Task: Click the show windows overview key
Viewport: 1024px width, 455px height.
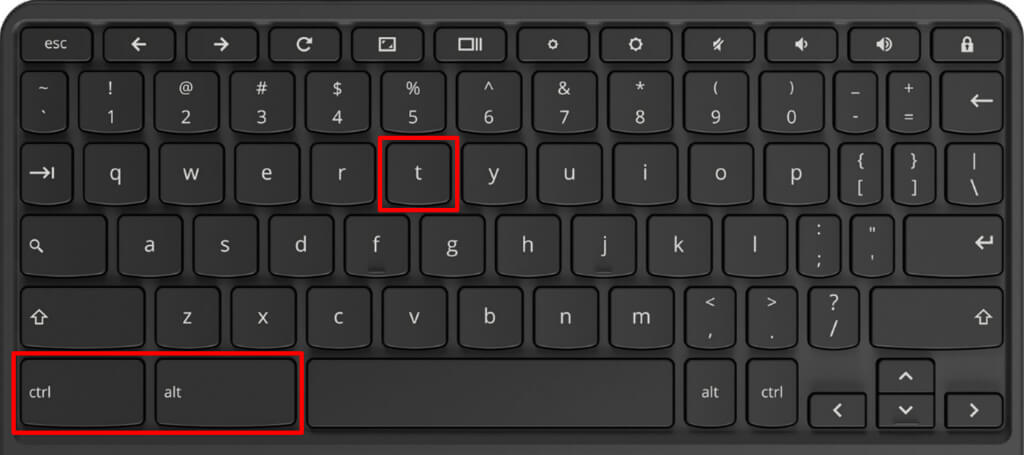Action: 470,44
